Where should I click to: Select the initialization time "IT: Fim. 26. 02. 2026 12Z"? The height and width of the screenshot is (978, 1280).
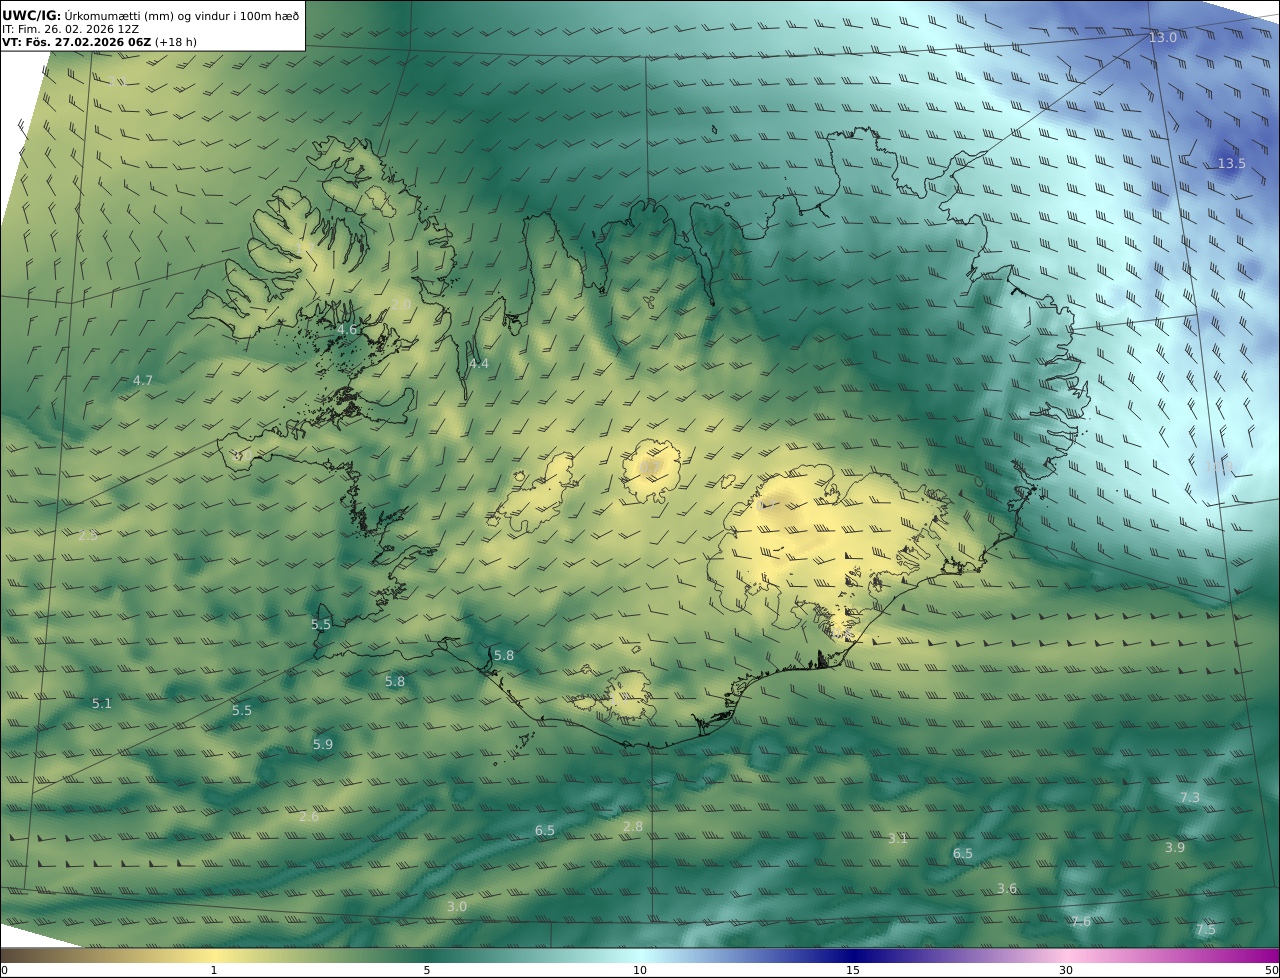(70, 29)
